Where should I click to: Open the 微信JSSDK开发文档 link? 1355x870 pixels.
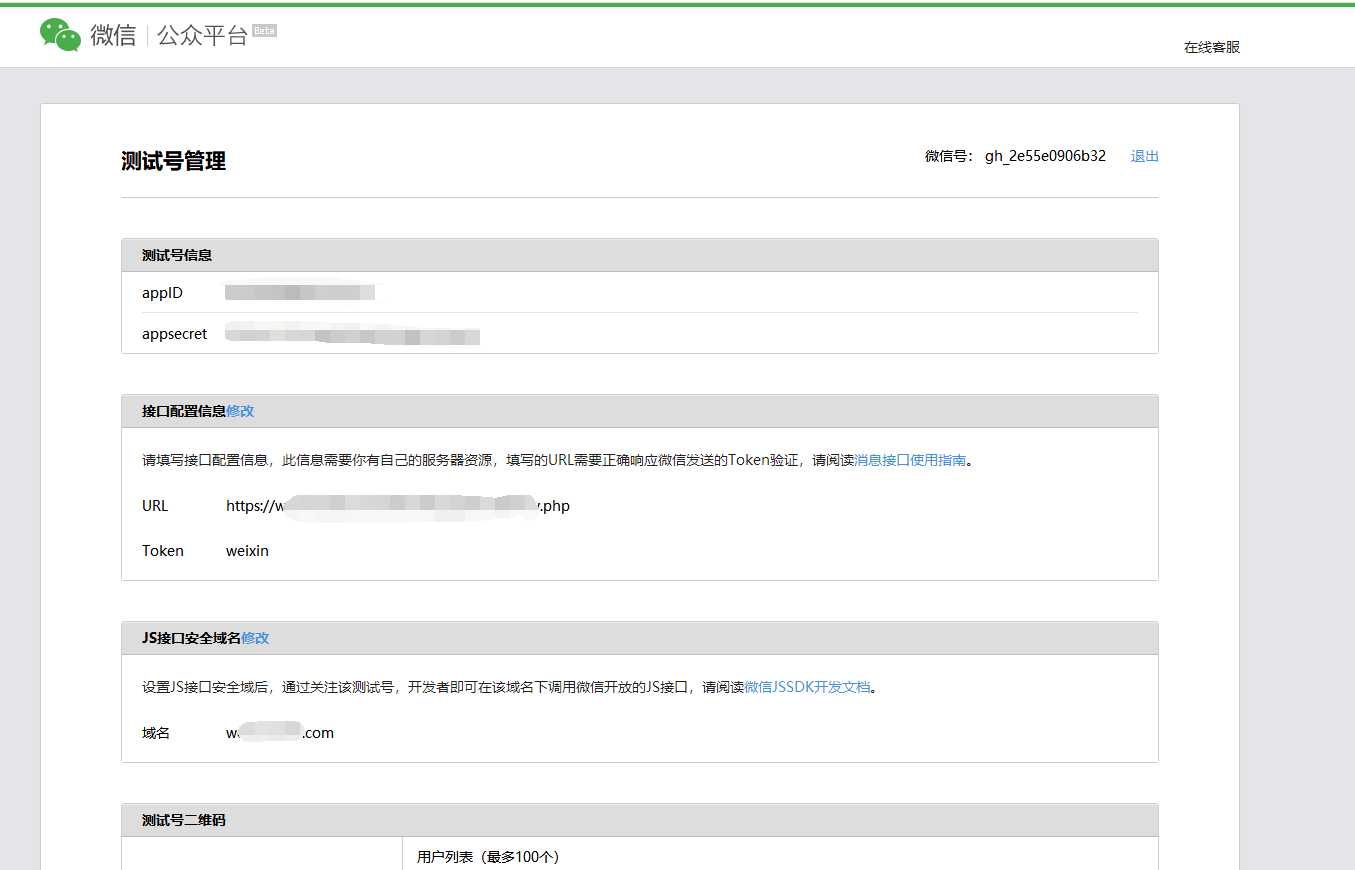click(807, 687)
